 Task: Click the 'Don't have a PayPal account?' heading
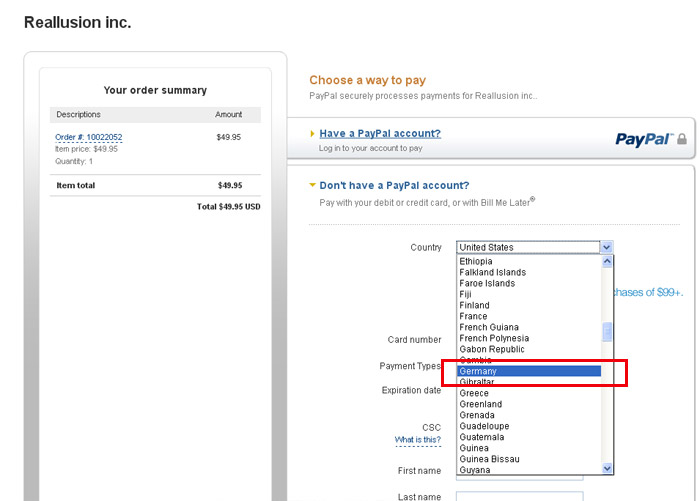click(x=394, y=185)
